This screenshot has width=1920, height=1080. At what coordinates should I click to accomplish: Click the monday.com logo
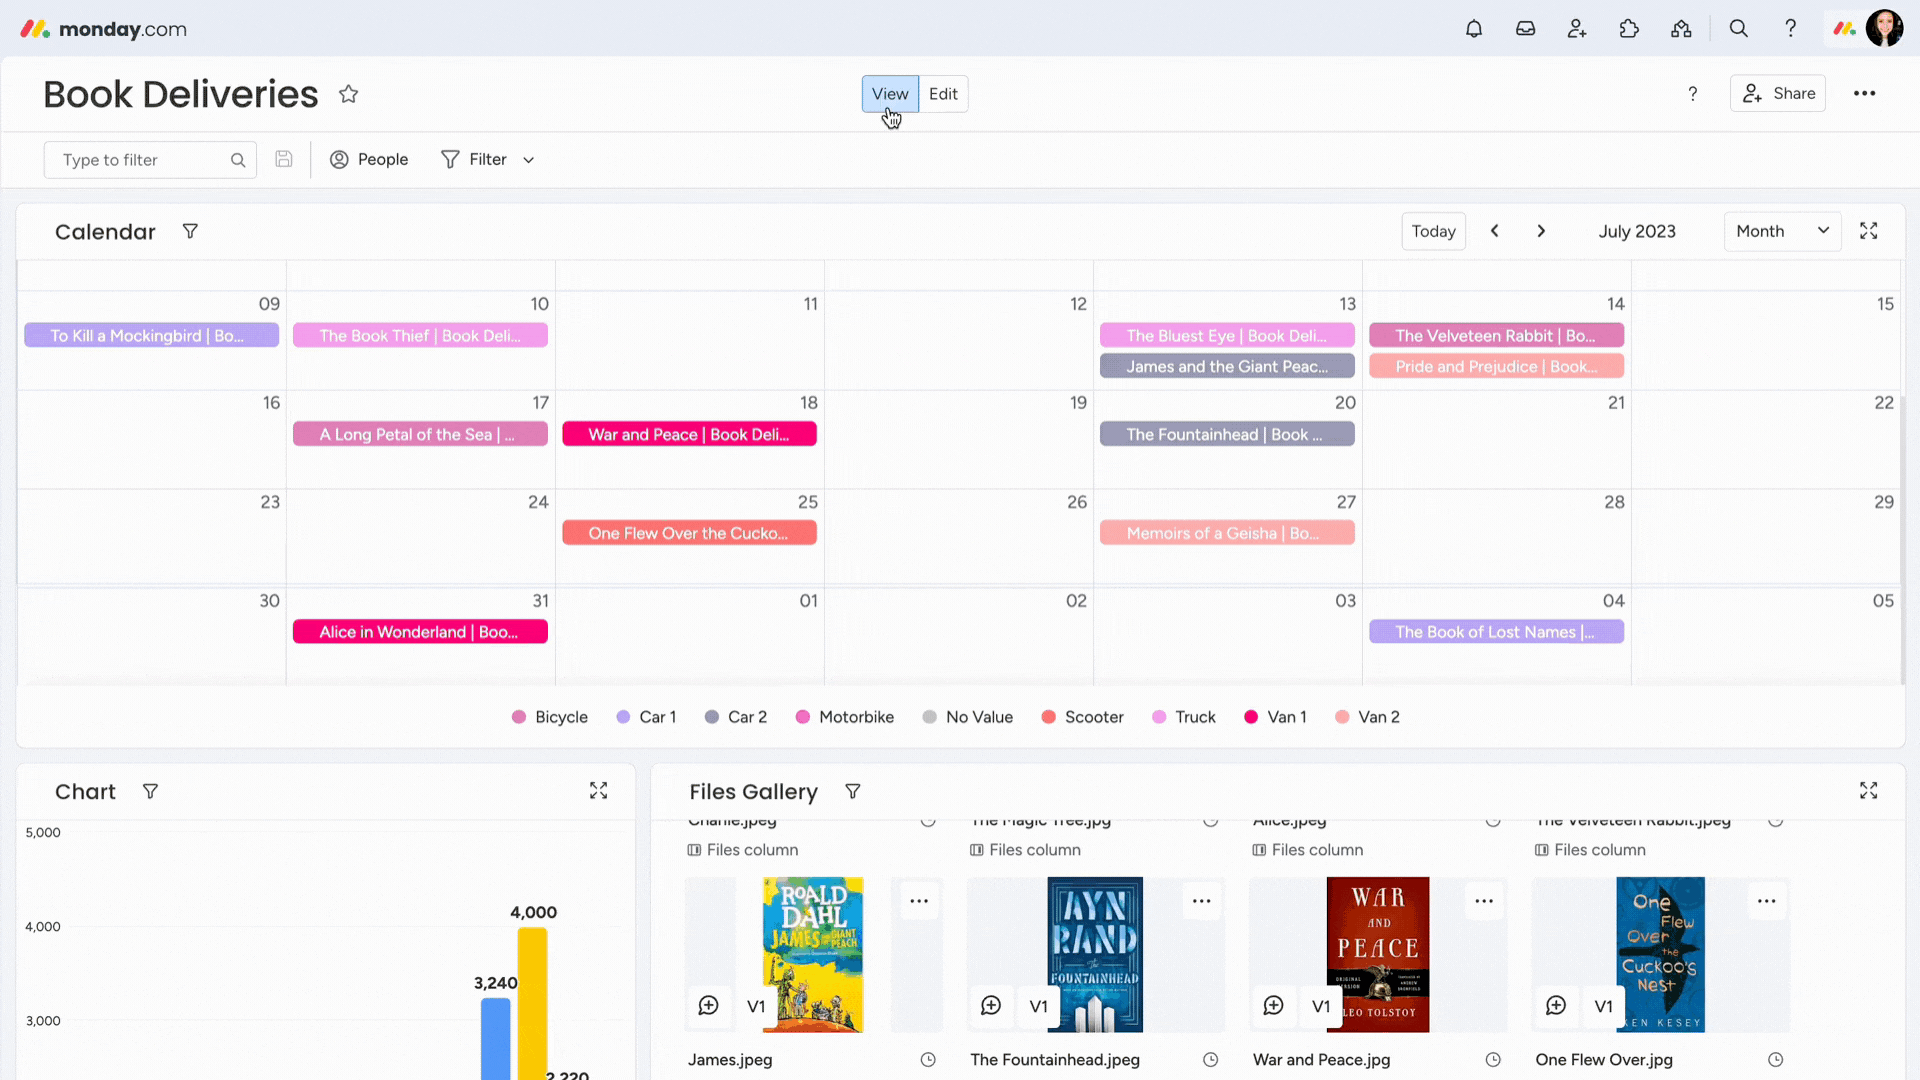[103, 29]
